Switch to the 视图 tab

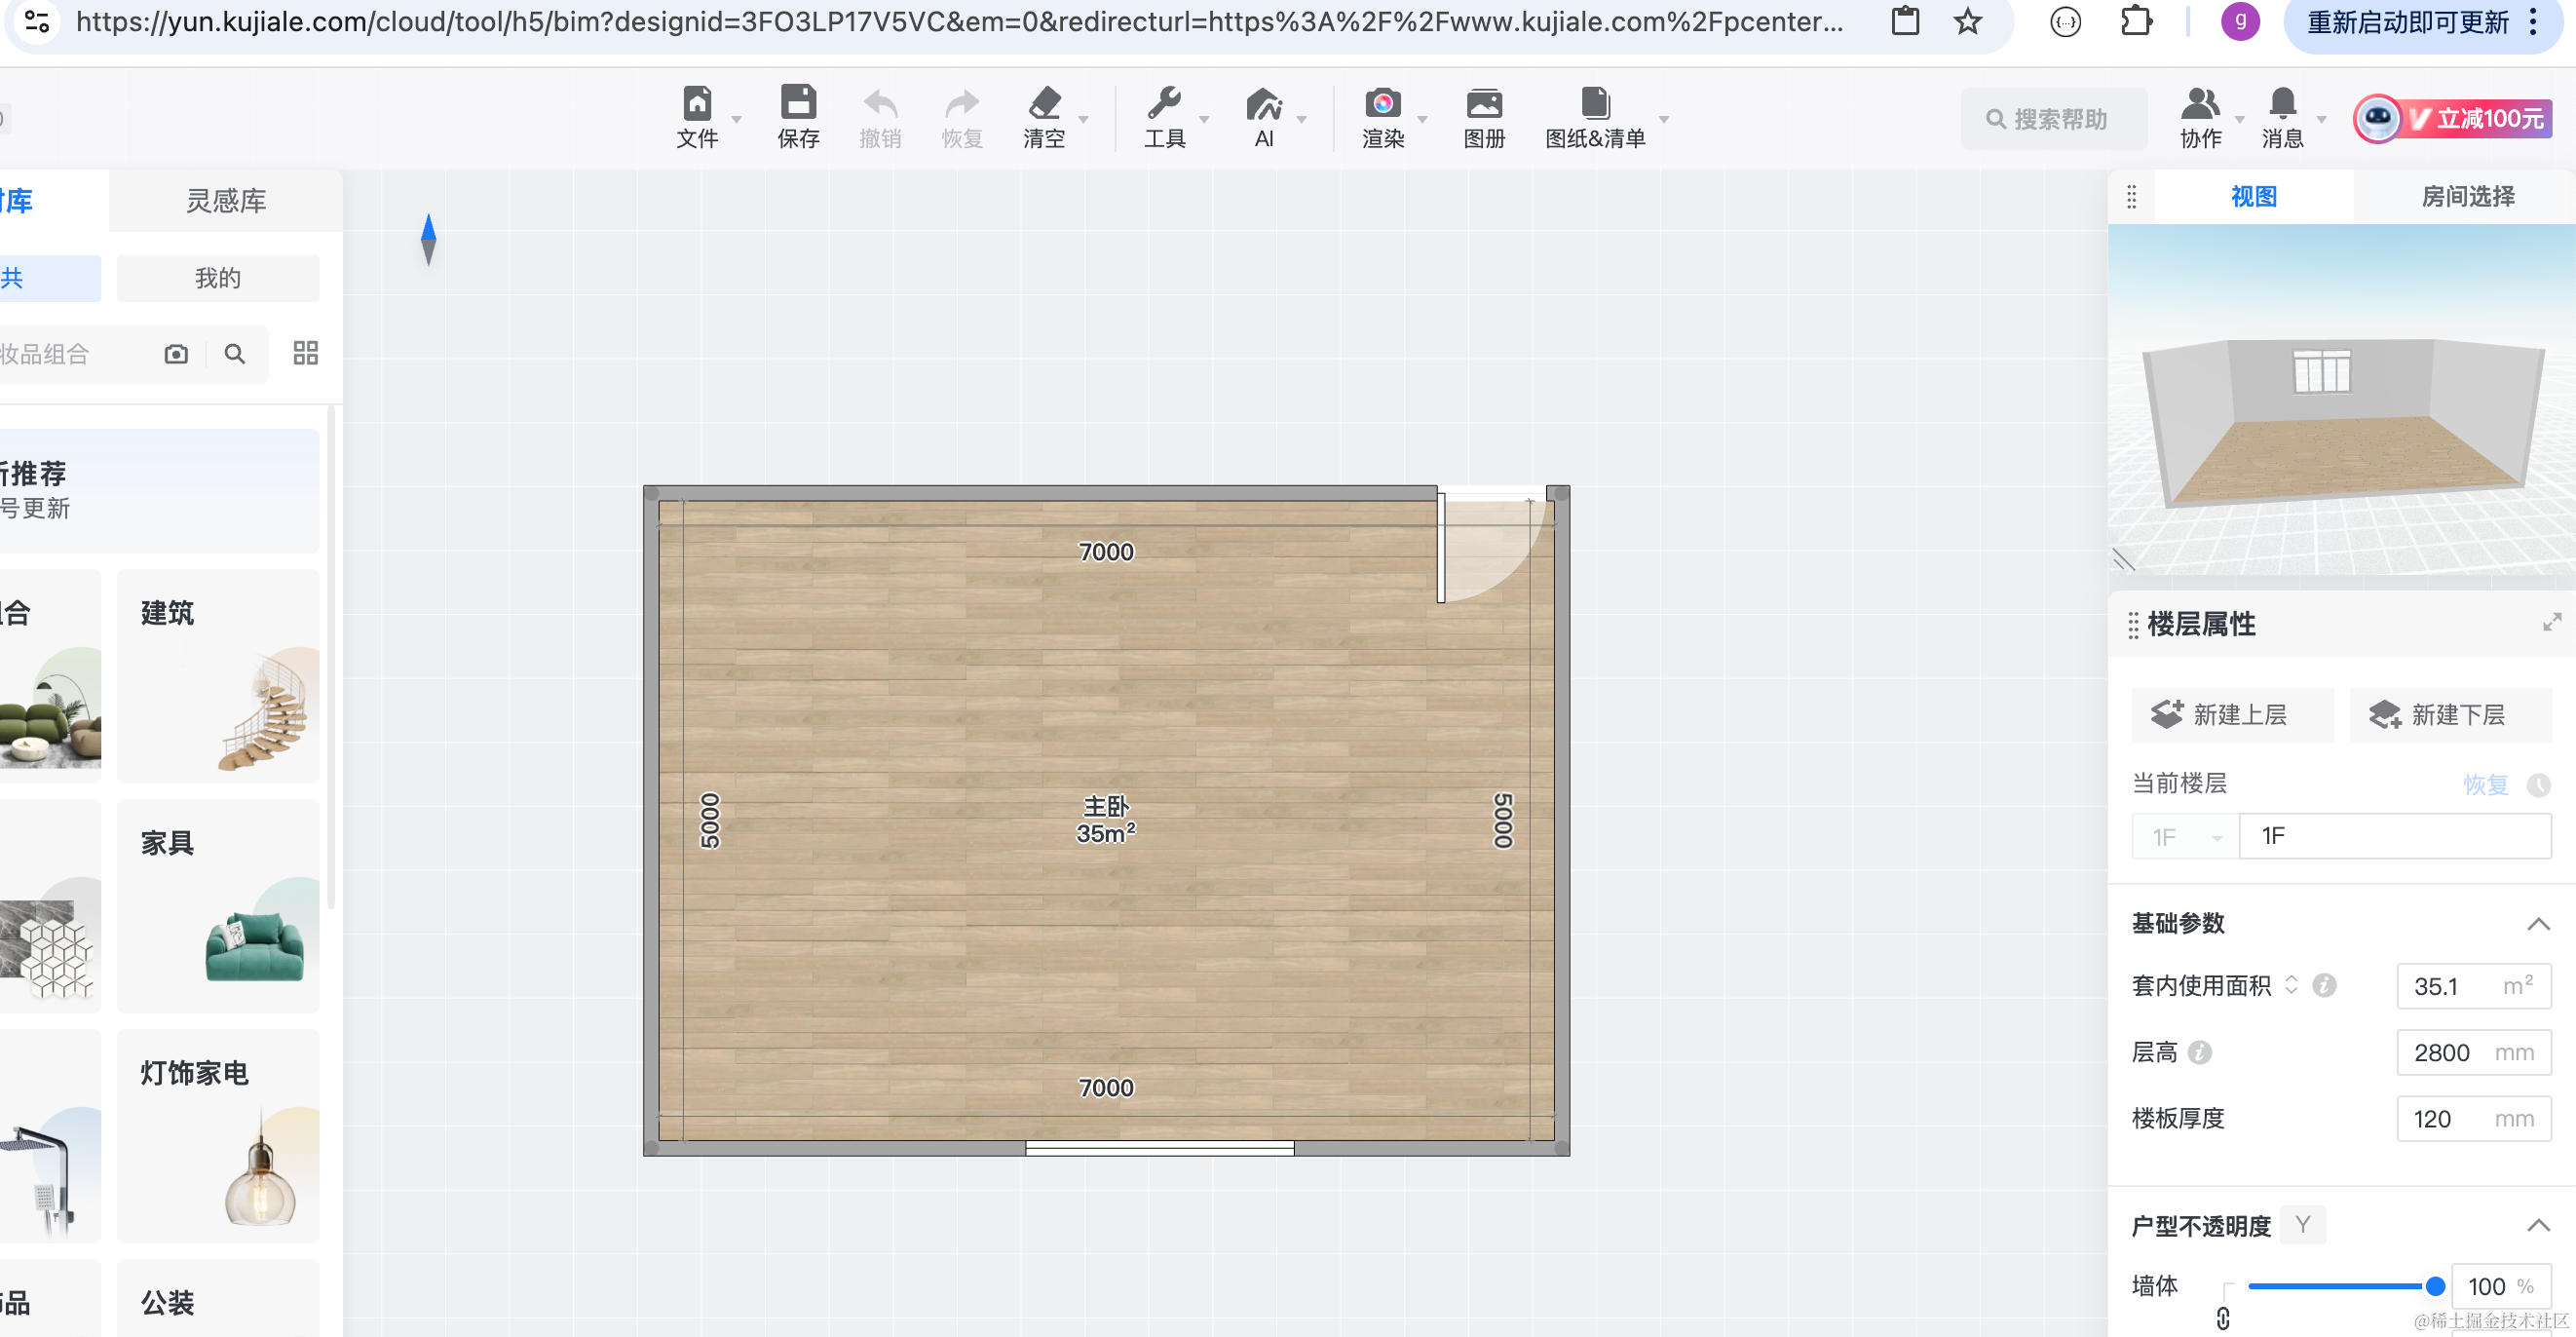[2254, 197]
